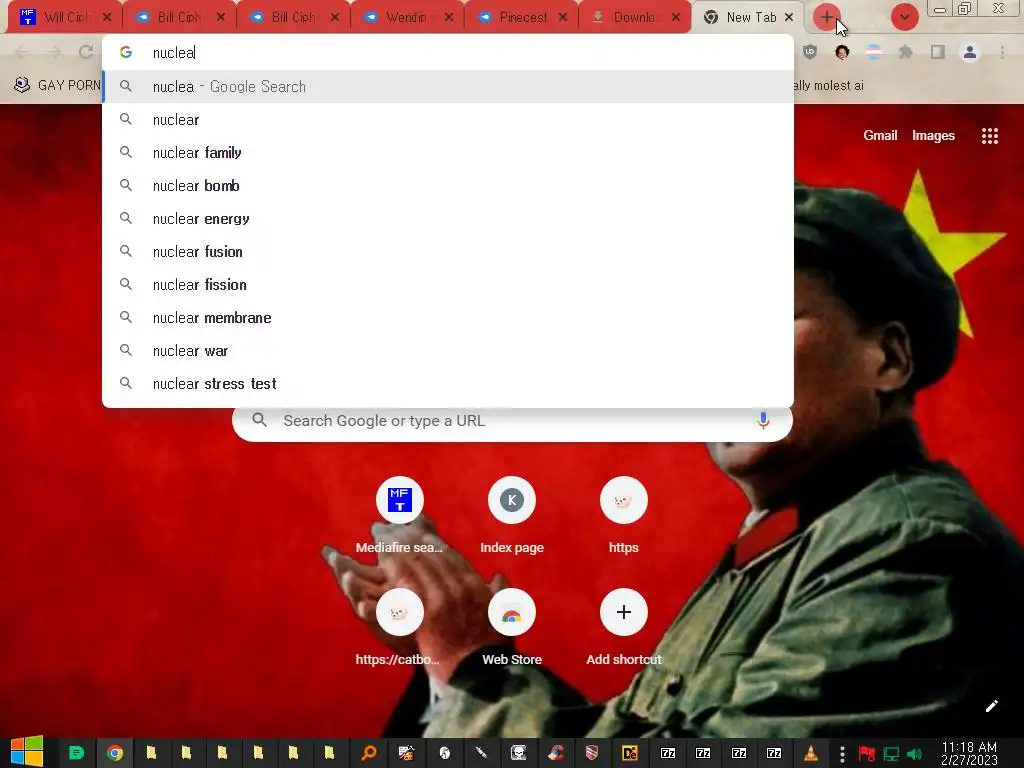Open Gmail link
The width and height of the screenshot is (1024, 768).
[x=880, y=135]
